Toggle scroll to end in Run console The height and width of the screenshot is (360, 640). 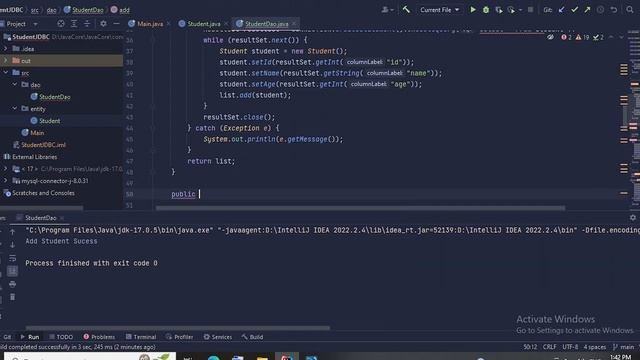(x=13, y=271)
